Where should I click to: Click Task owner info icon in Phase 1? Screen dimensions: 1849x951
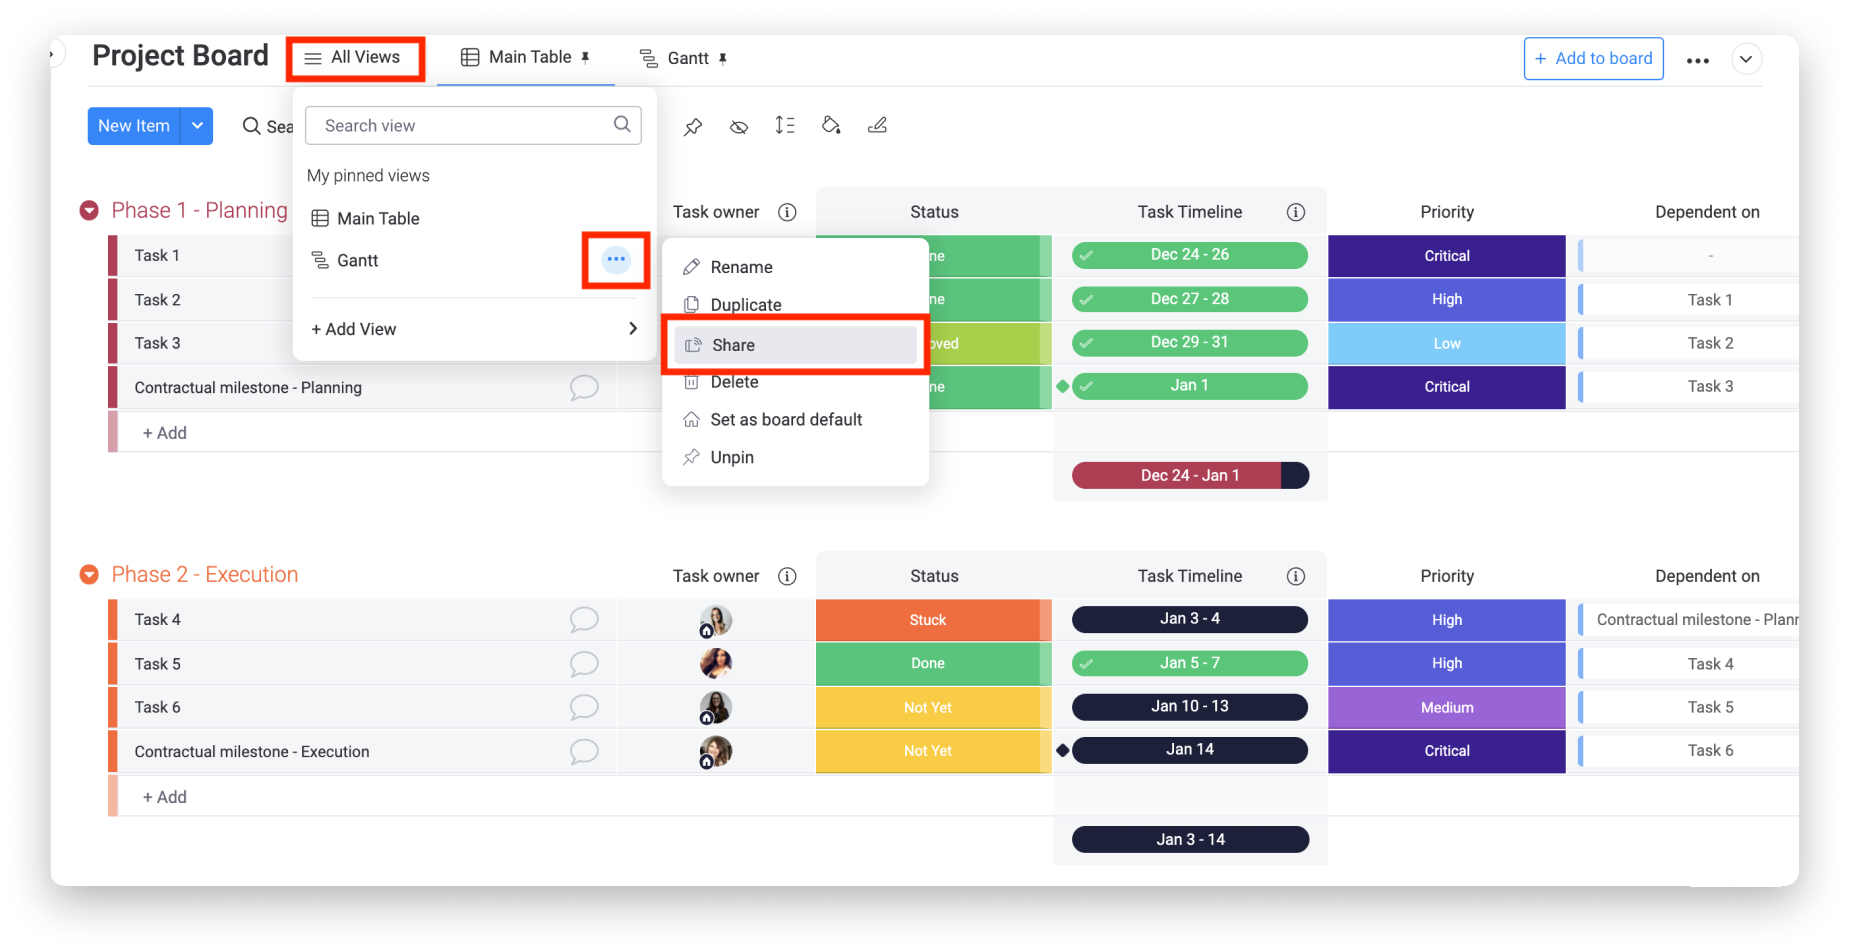pyautogui.click(x=787, y=212)
